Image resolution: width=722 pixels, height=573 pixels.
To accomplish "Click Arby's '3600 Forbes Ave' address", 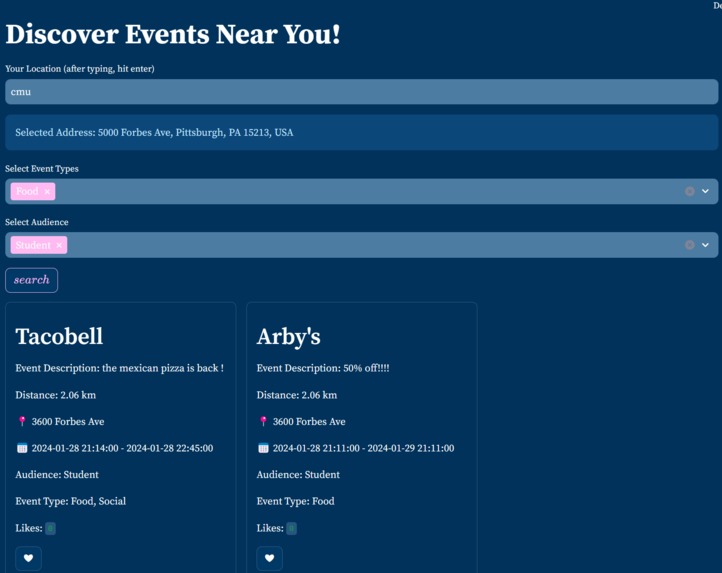I will pos(309,421).
